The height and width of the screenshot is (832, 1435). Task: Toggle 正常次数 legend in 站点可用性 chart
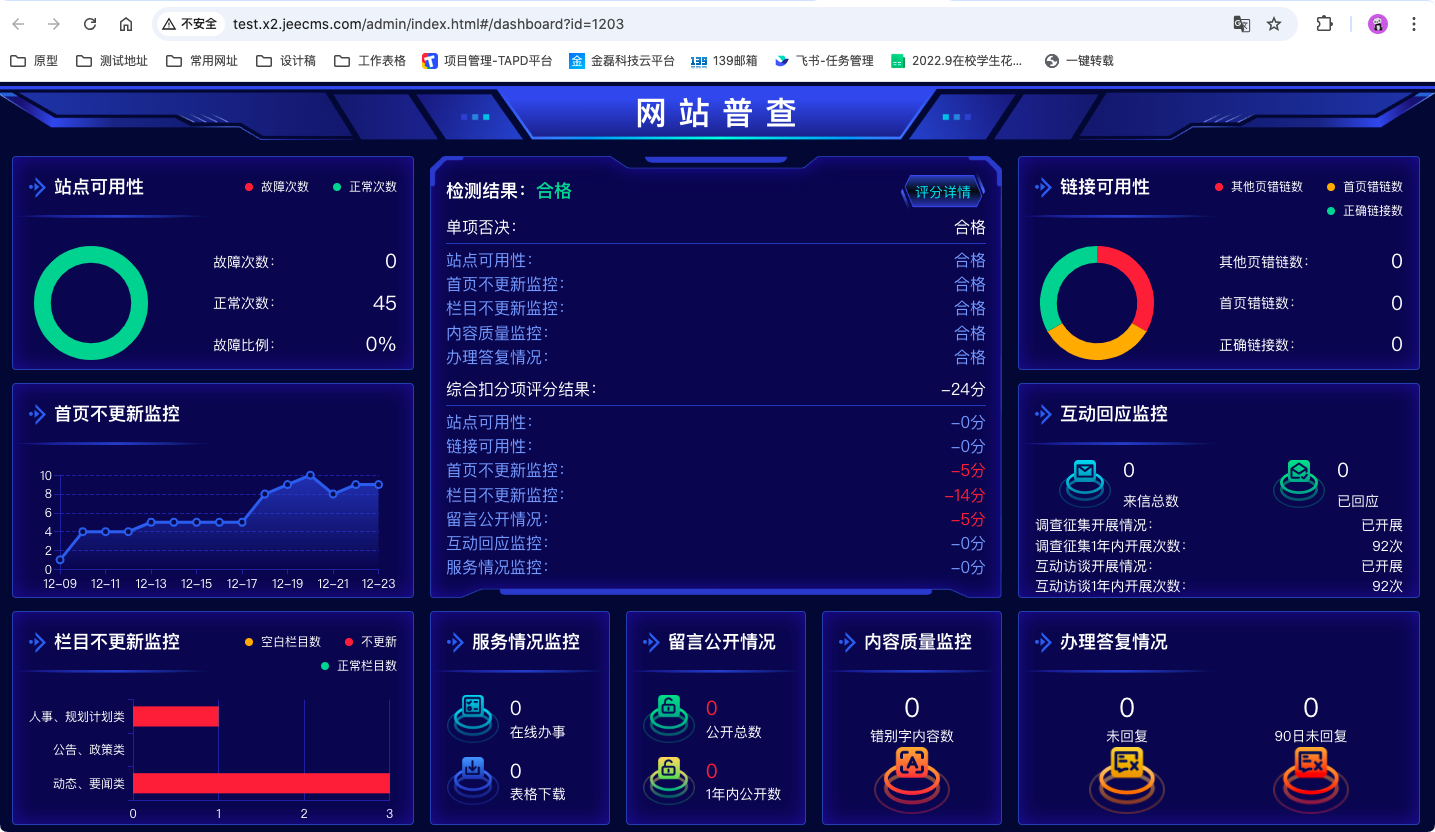(365, 187)
